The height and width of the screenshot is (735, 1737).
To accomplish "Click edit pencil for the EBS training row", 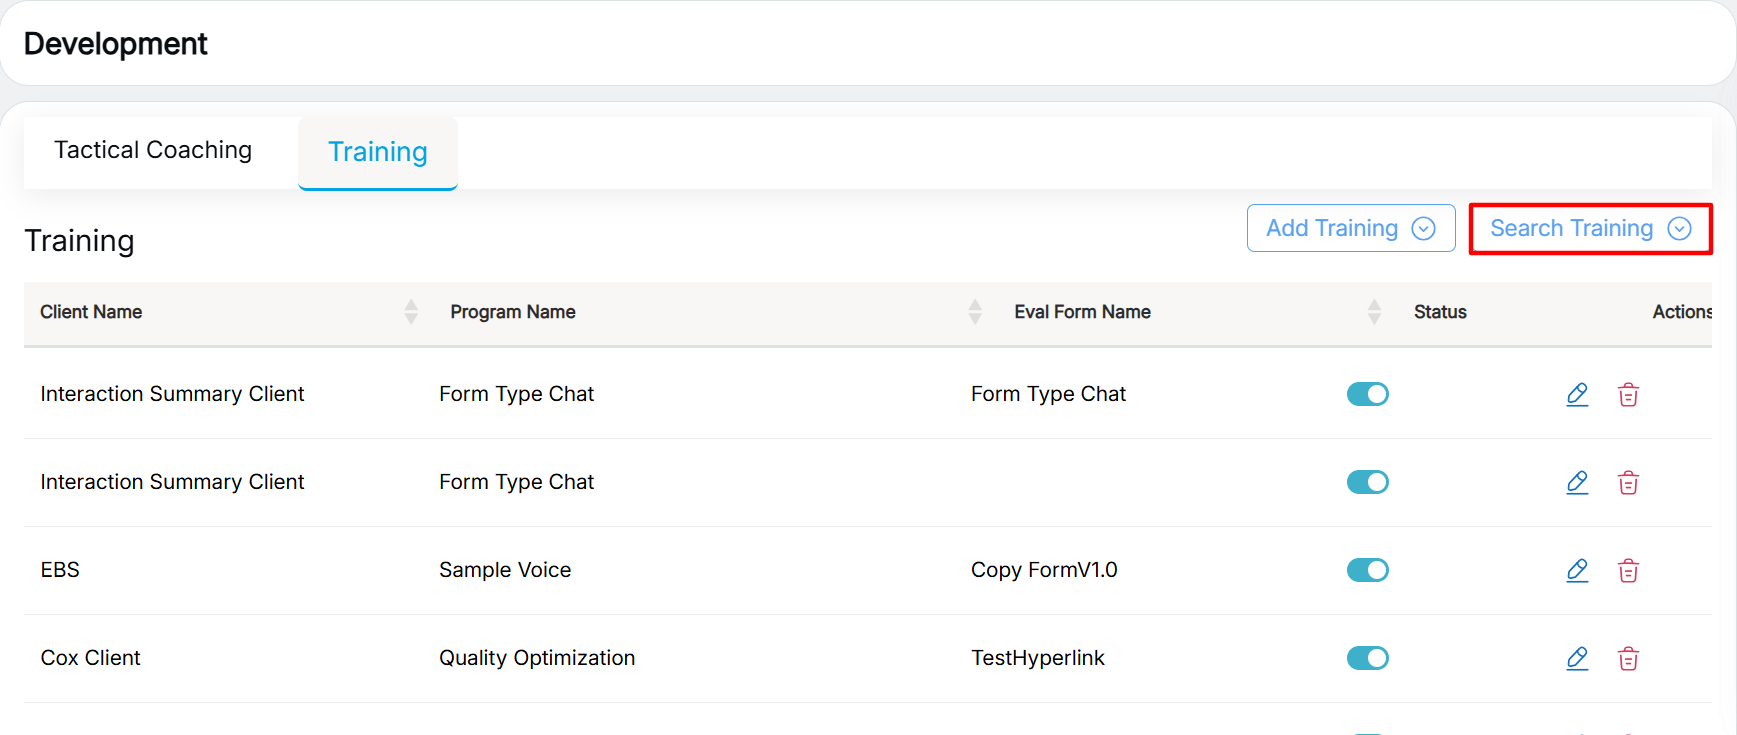I will tap(1577, 570).
